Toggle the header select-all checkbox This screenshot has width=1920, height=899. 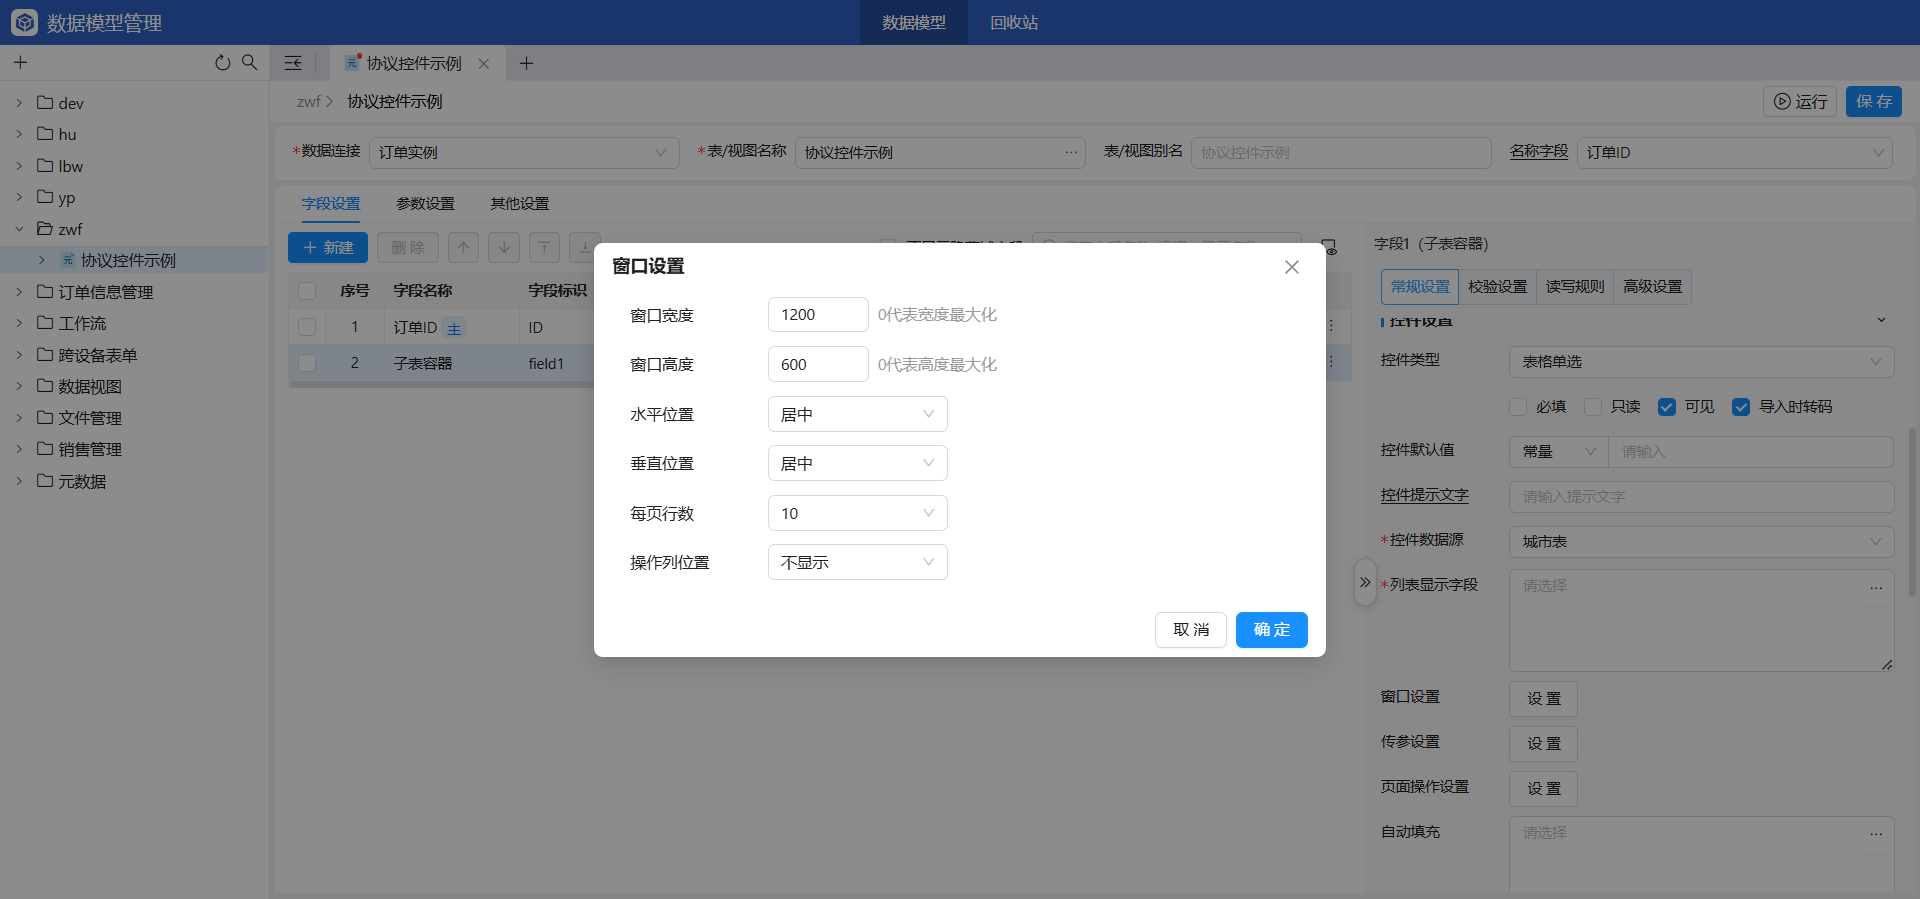click(307, 291)
